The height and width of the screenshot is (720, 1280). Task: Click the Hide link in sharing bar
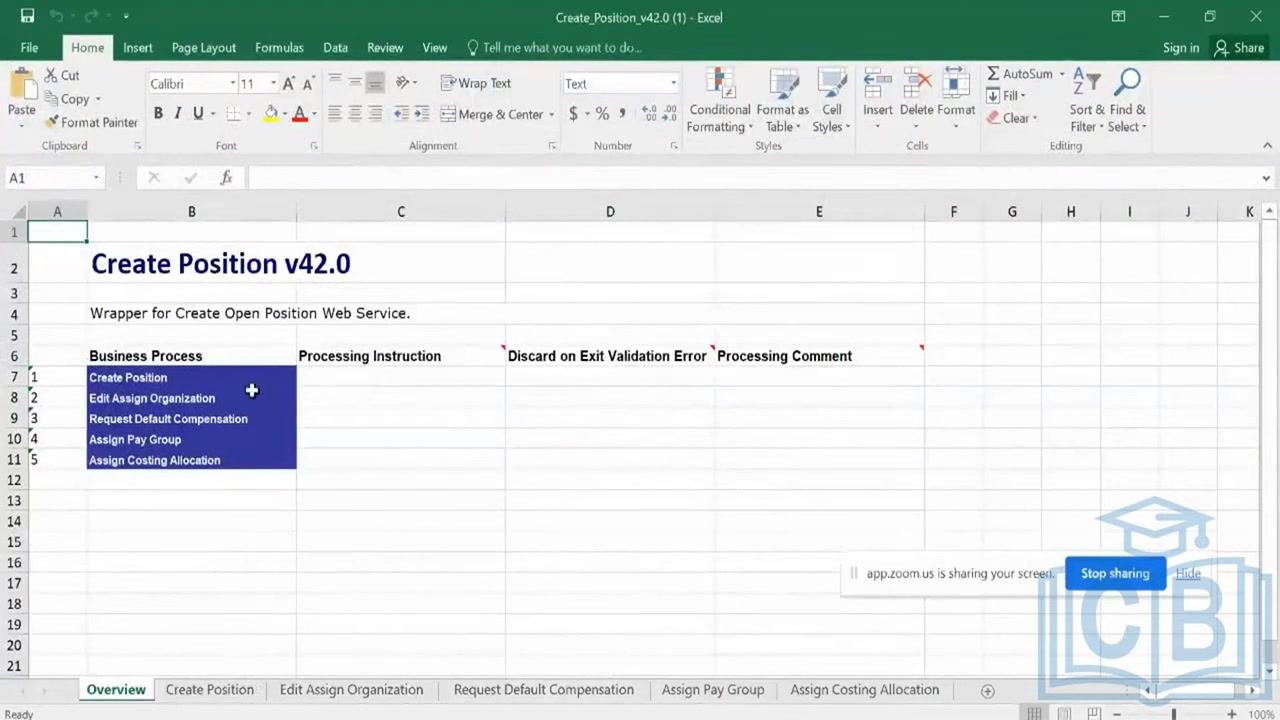click(x=1188, y=573)
